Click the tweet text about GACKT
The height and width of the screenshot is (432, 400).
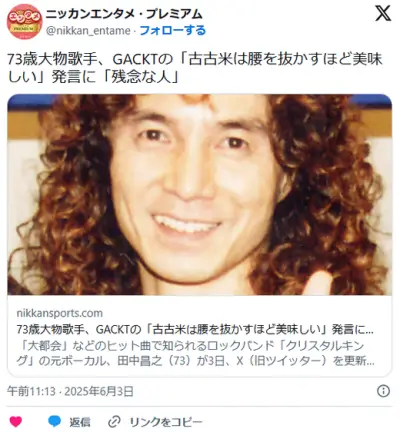(195, 68)
